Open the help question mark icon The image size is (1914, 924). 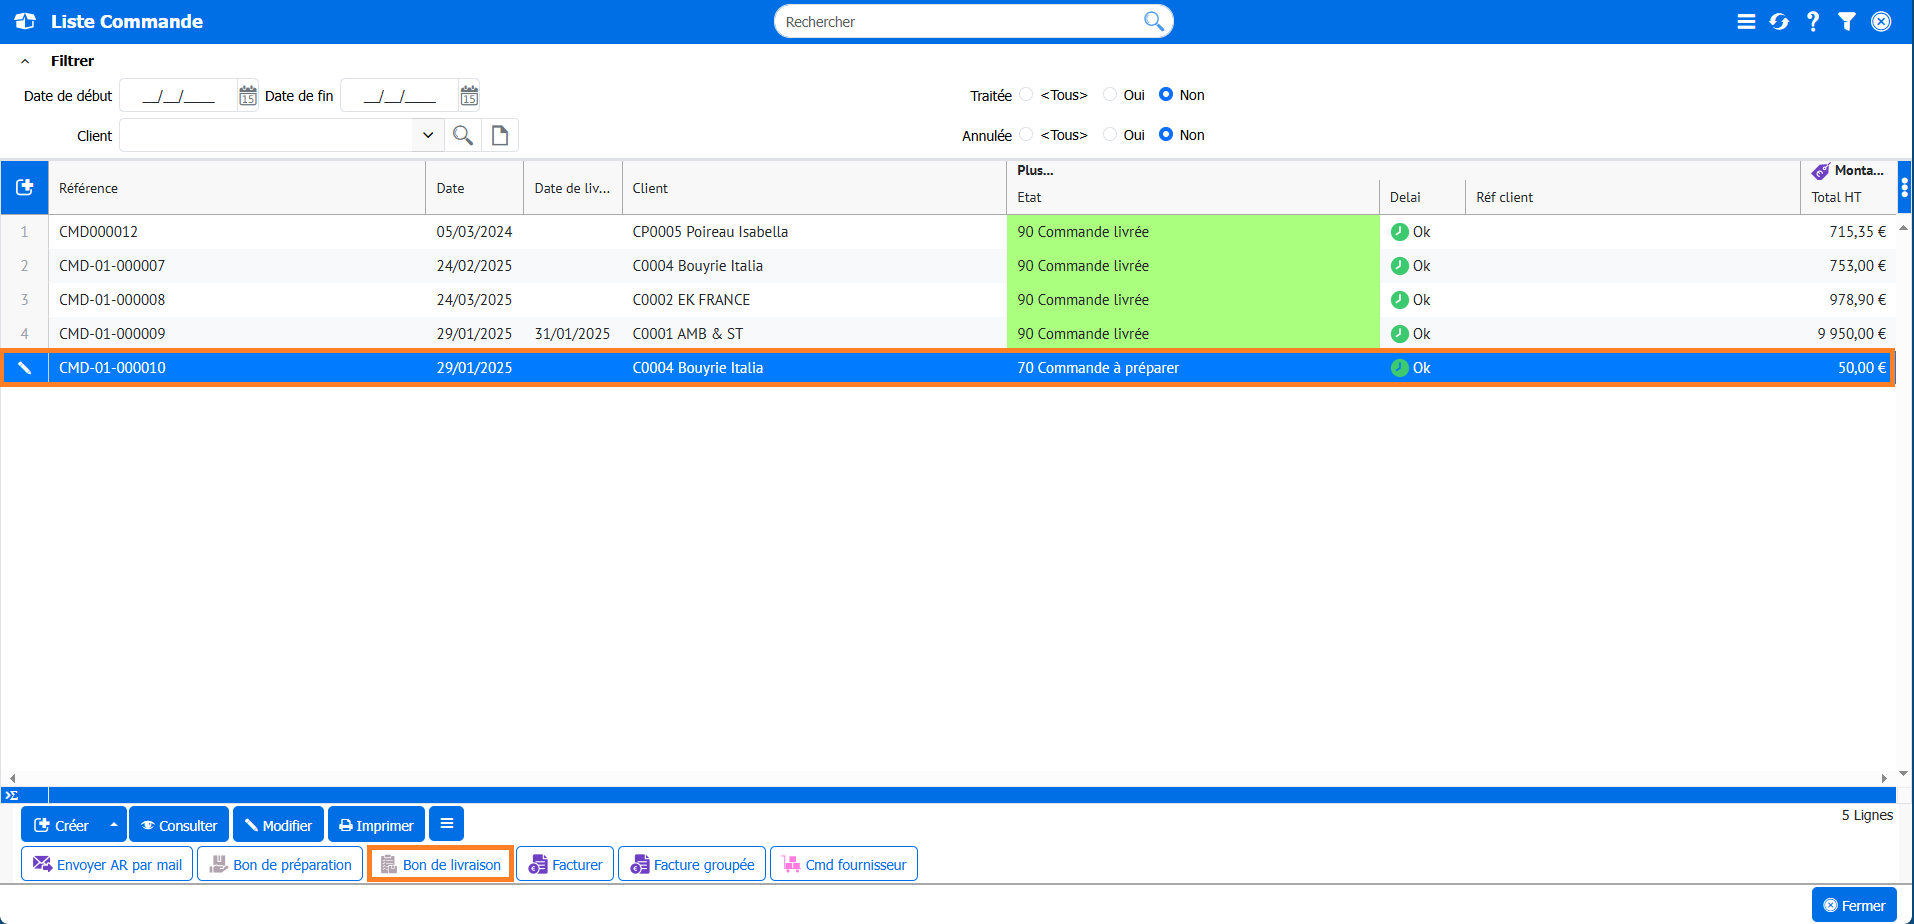[1813, 22]
